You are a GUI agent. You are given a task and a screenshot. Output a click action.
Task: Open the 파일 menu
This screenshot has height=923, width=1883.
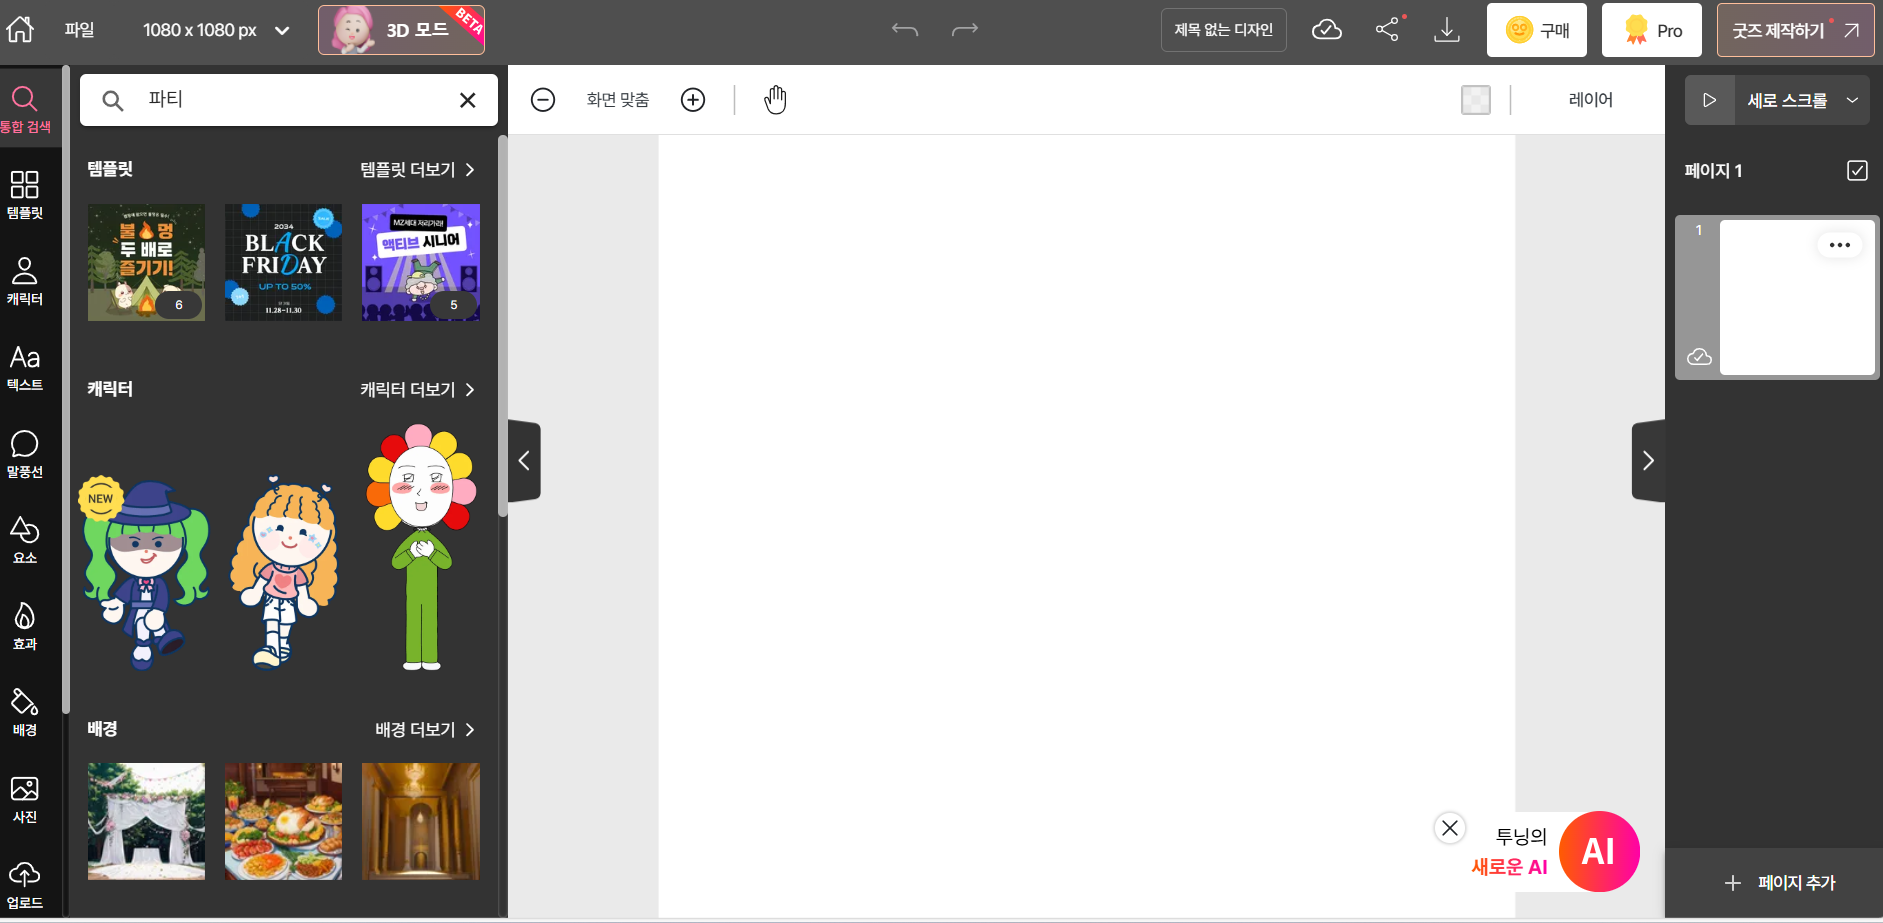coord(79,30)
